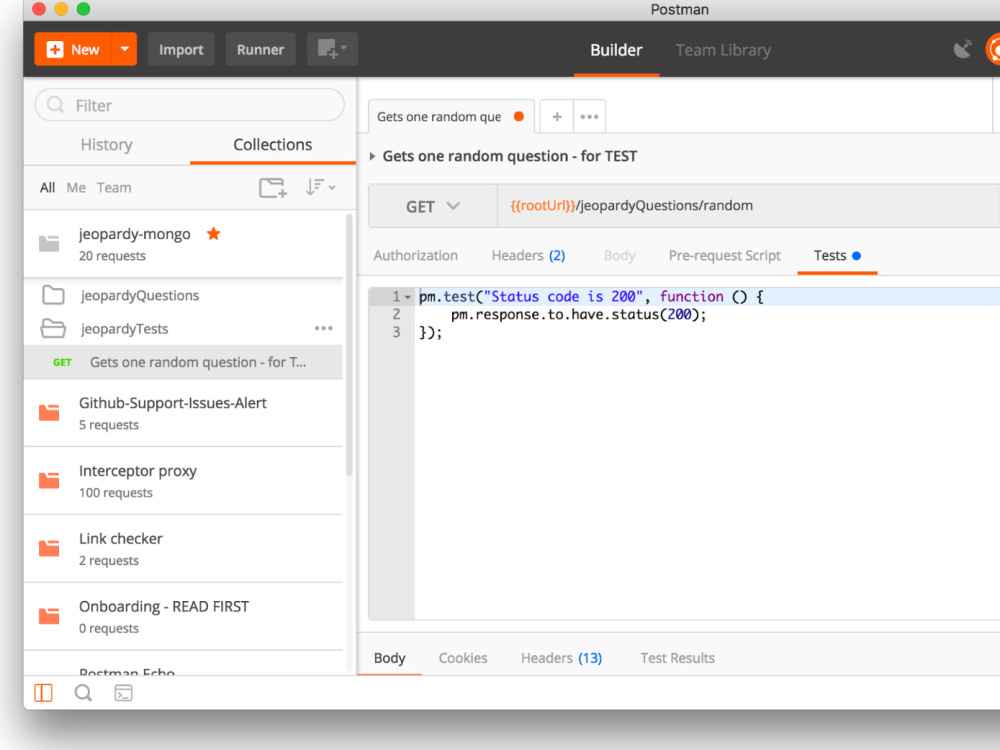This screenshot has width=1000, height=750.
Task: Click the Find magnifier icon in status bar
Action: pyautogui.click(x=84, y=693)
